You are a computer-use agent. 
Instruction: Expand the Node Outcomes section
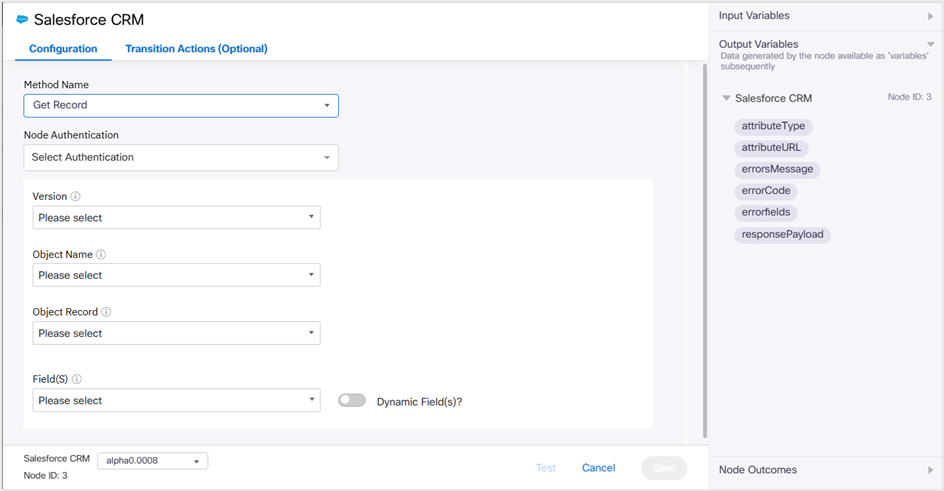[x=930, y=470]
